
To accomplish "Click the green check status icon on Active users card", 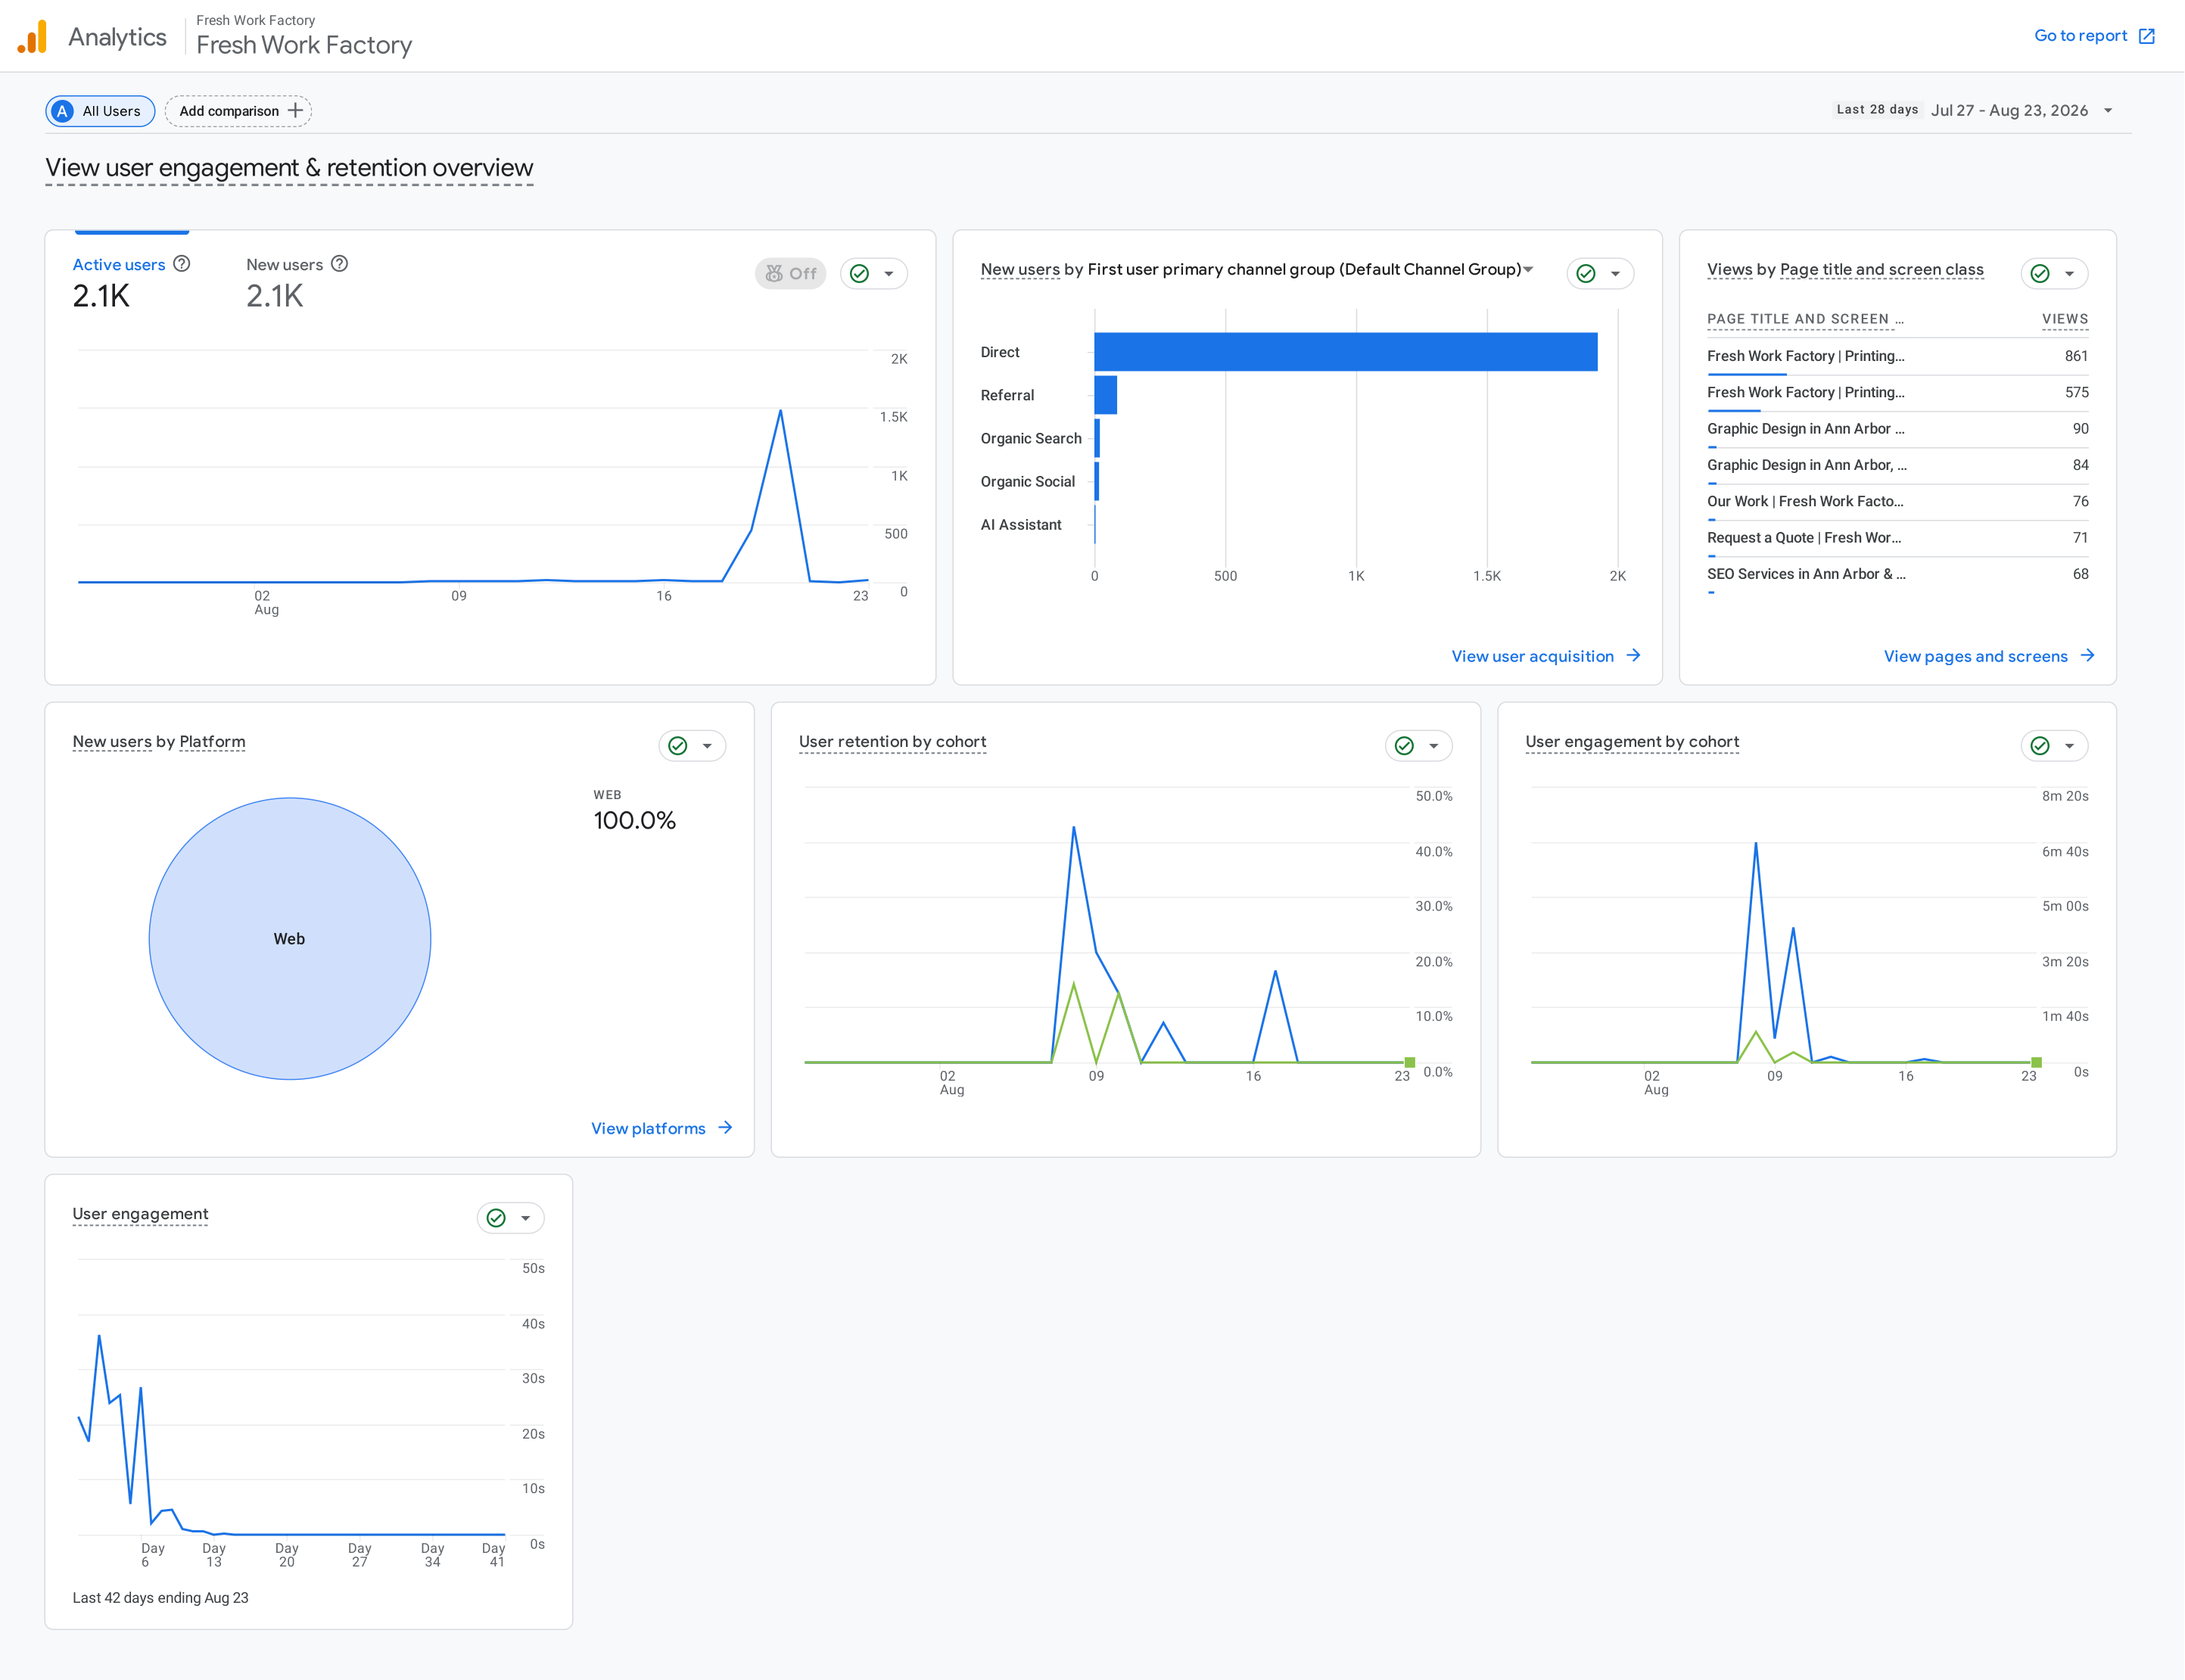I will click(x=859, y=274).
